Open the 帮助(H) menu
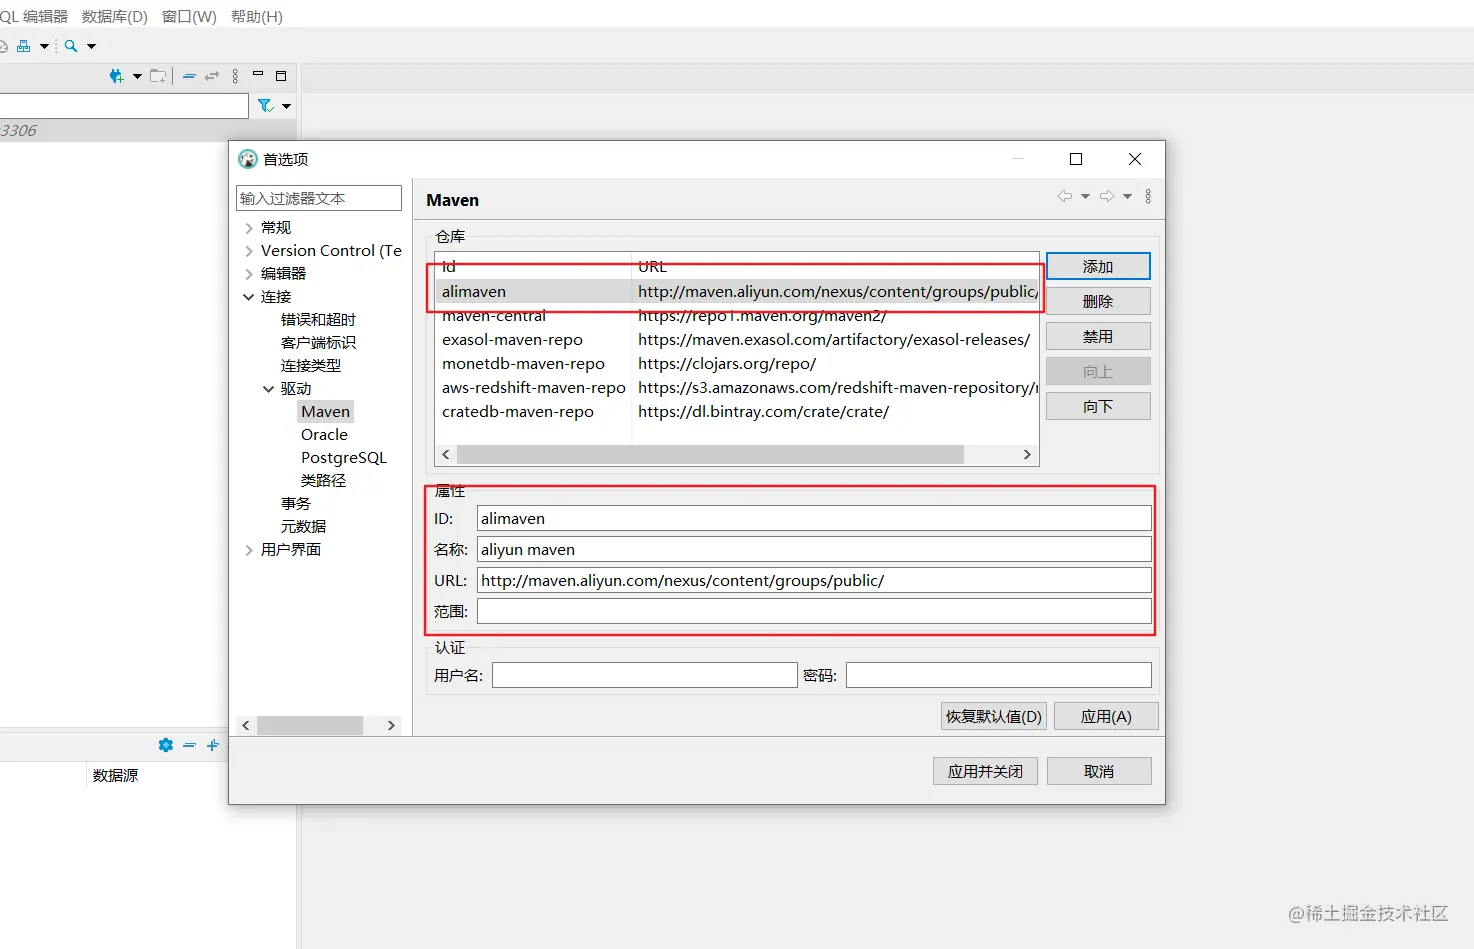1474x949 pixels. (257, 16)
